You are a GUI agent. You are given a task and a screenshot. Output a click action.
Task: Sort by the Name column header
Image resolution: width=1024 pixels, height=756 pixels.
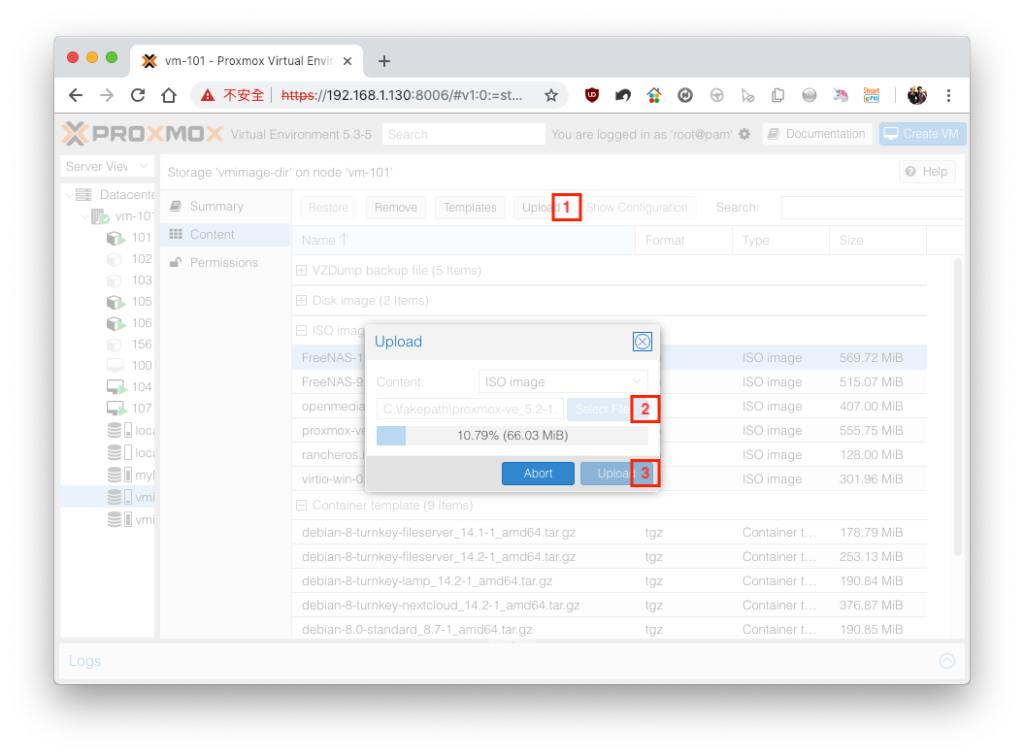point(464,240)
